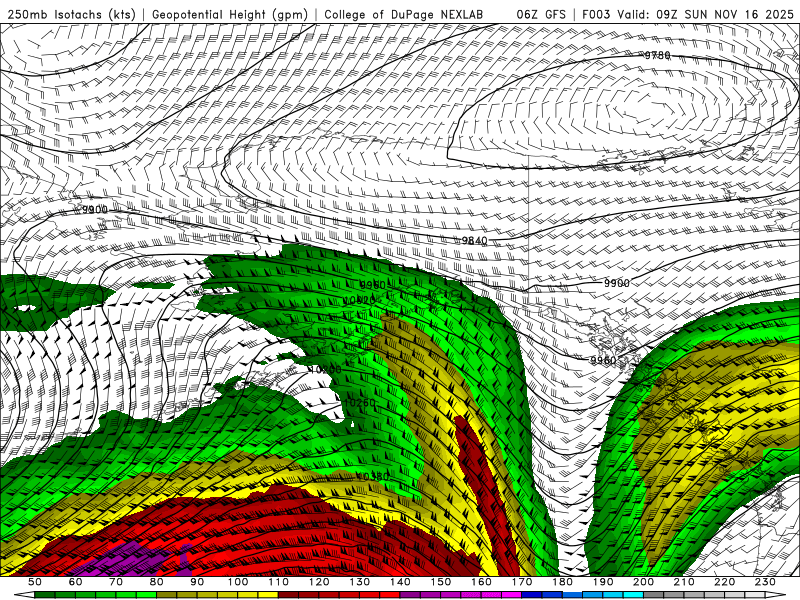
Task: Click the purple swatch starting at 140 knots
Action: pyautogui.click(x=410, y=595)
